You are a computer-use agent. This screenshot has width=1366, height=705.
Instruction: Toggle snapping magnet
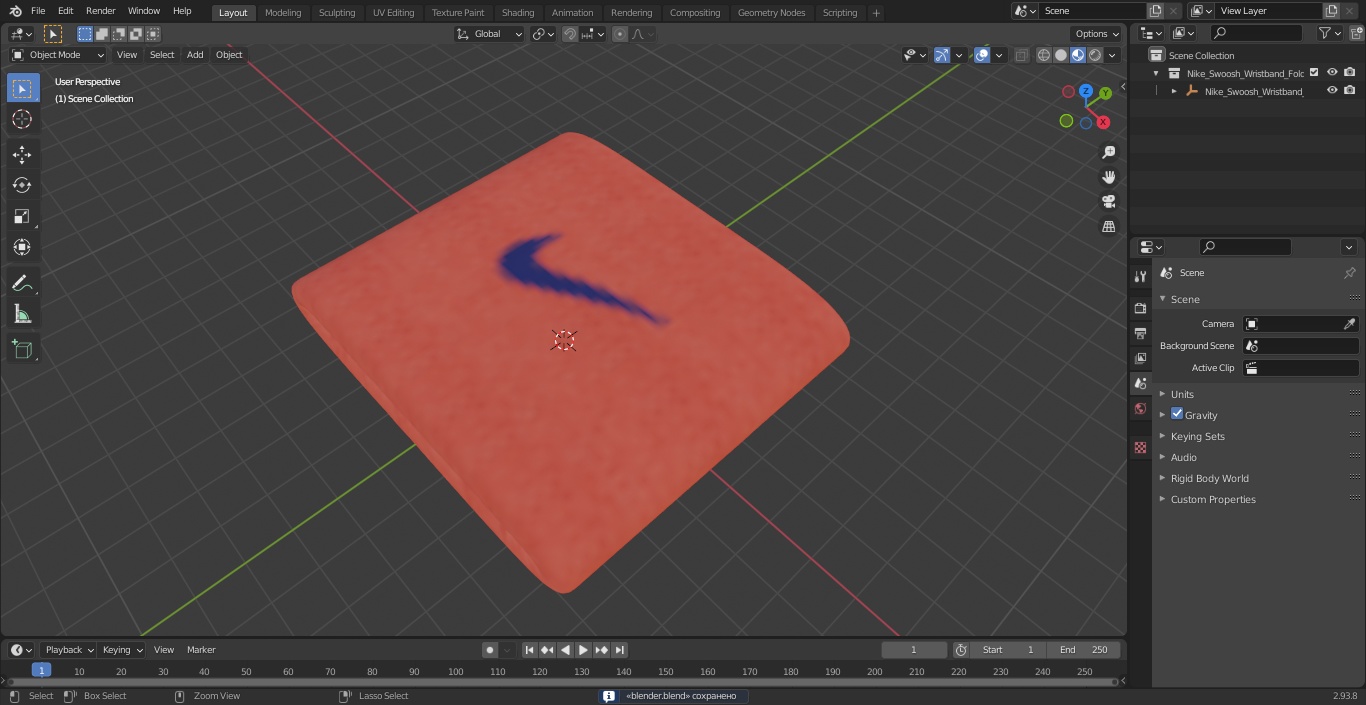coord(570,34)
